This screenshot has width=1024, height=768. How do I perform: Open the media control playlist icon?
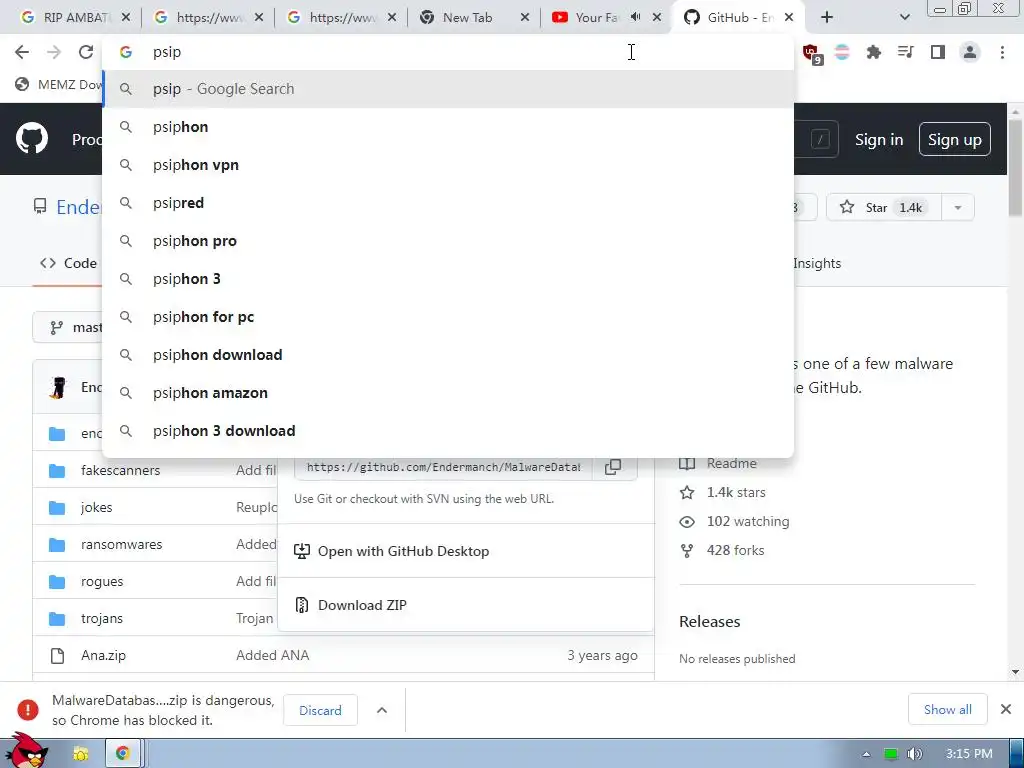(x=905, y=52)
